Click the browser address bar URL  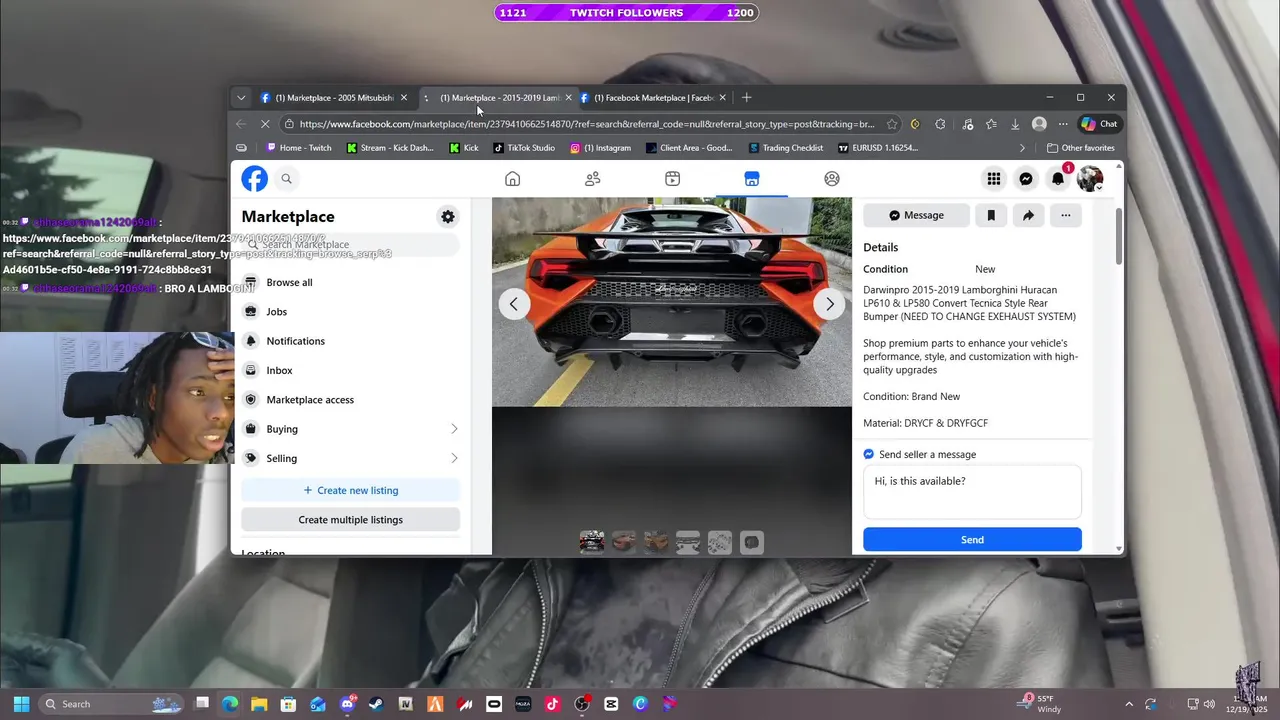pos(587,124)
